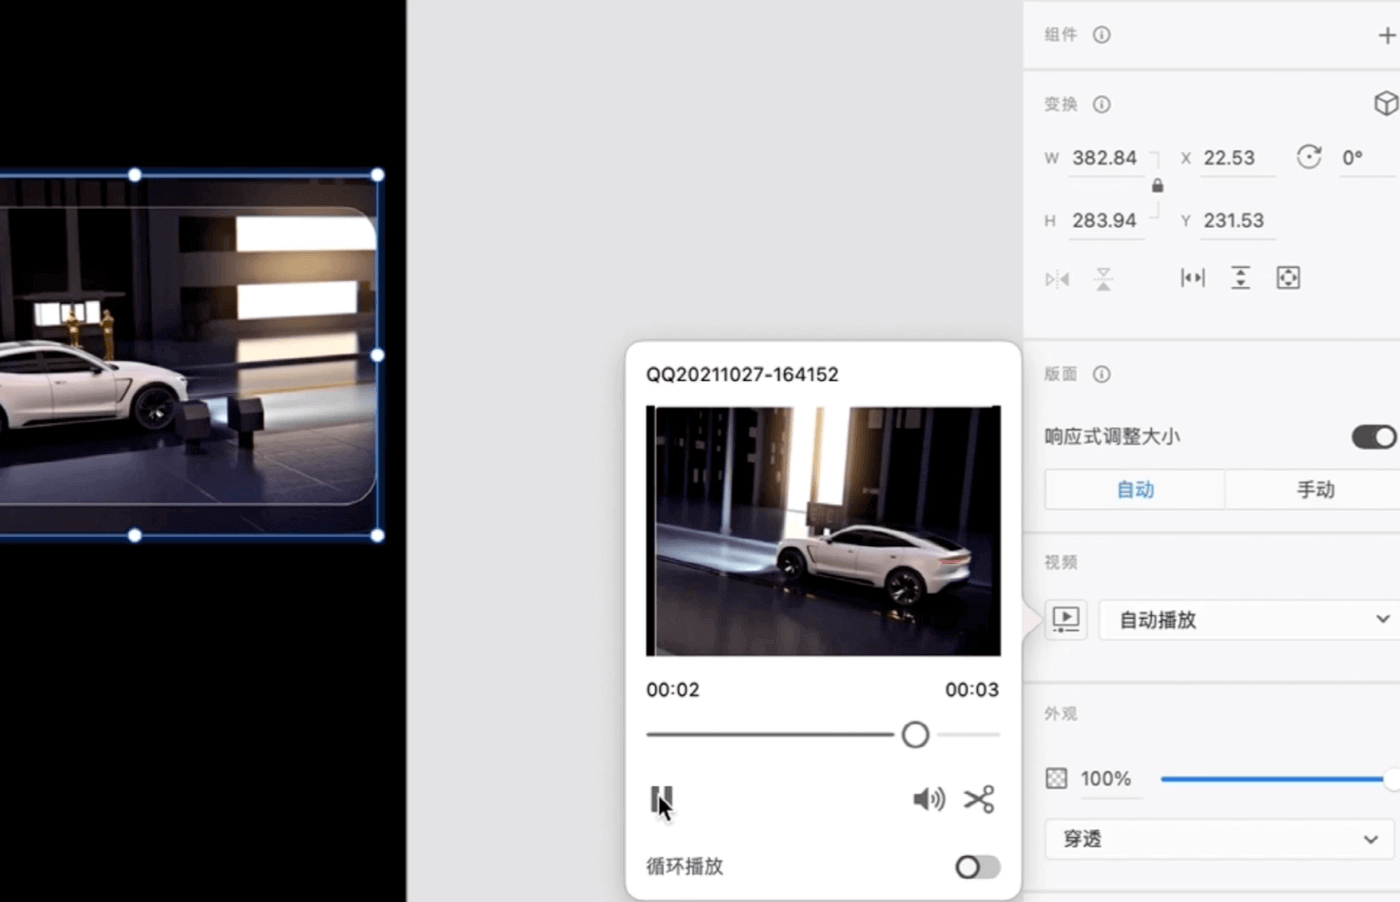This screenshot has height=902, width=1400.
Task: Click the 响应式调整大小 label
Action: pos(1112,437)
